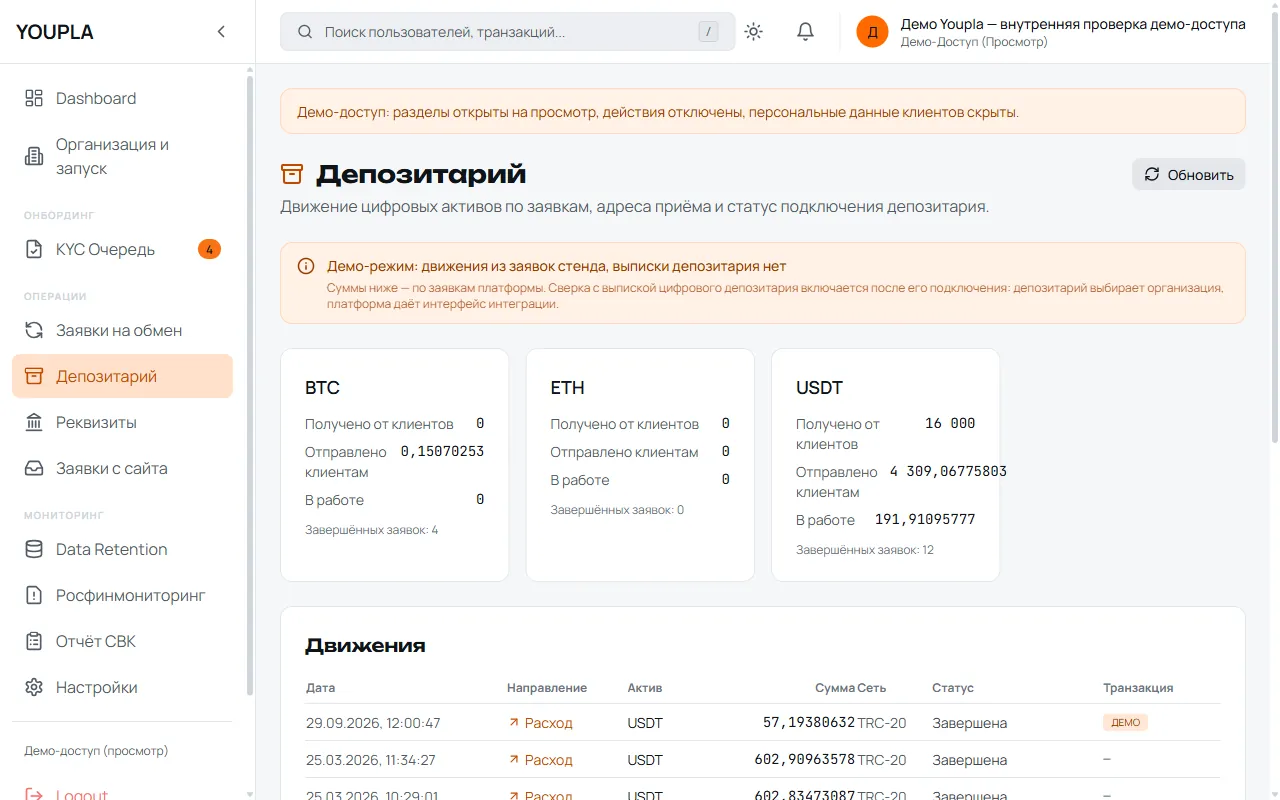Screen dimensions: 1280x800
Task: Open Реквизиты menu item
Action: (x=122, y=422)
